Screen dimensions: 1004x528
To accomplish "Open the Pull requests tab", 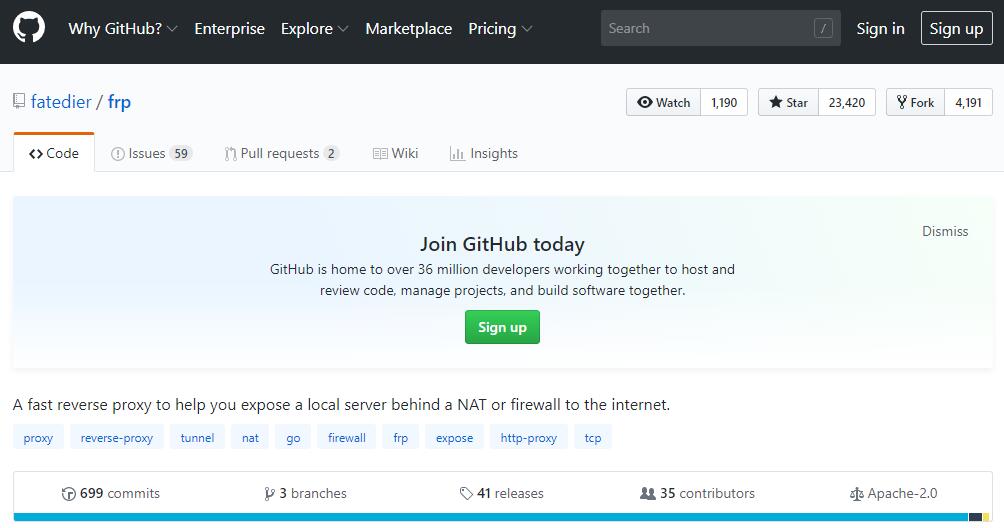I will pyautogui.click(x=281, y=153).
